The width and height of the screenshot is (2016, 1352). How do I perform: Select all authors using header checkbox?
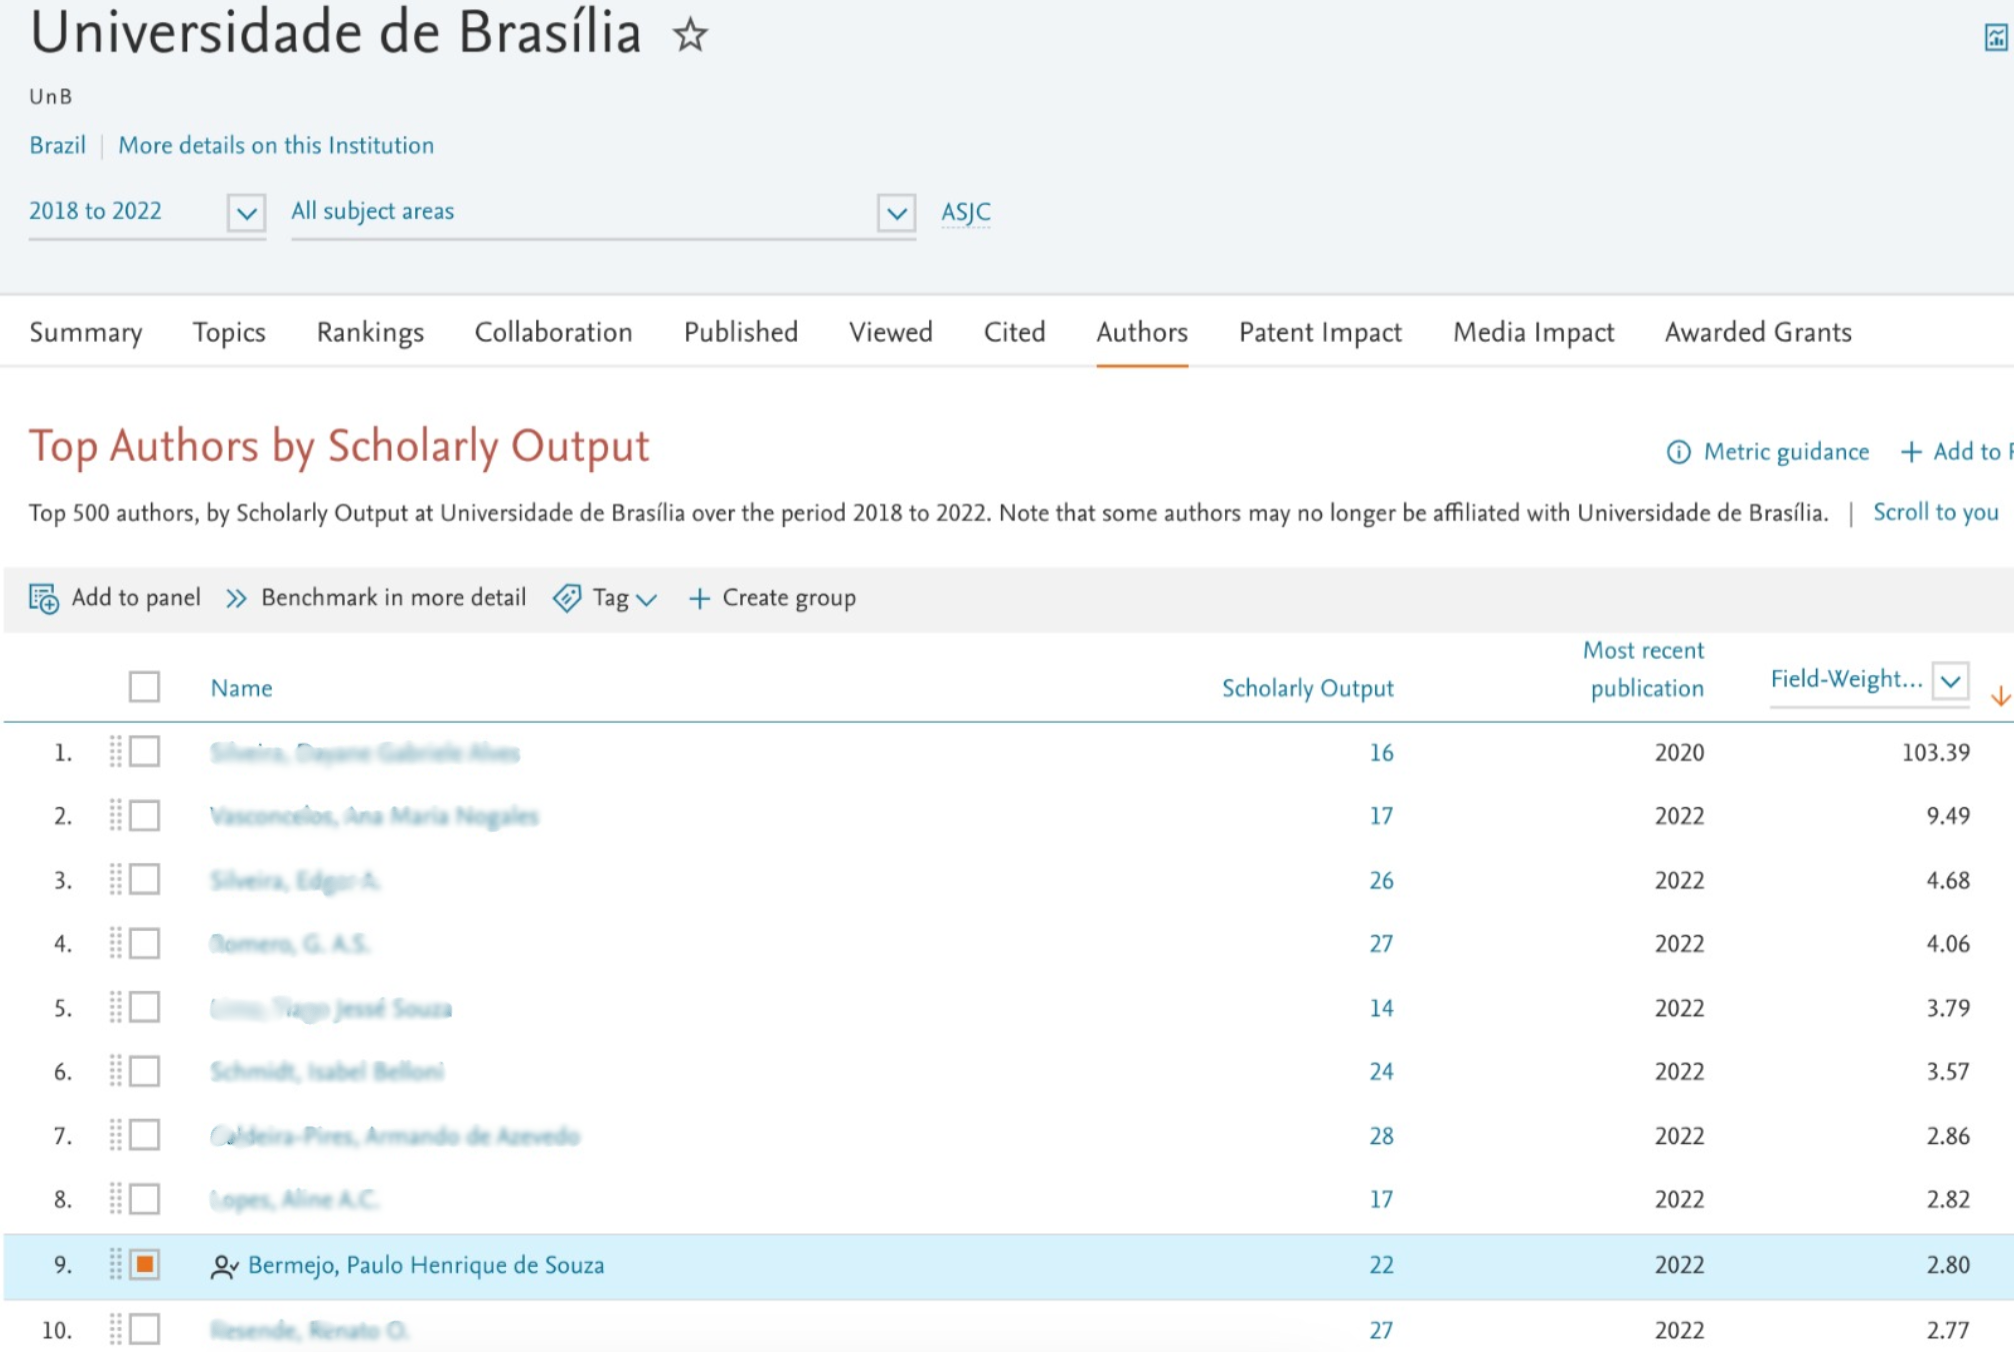coord(144,687)
